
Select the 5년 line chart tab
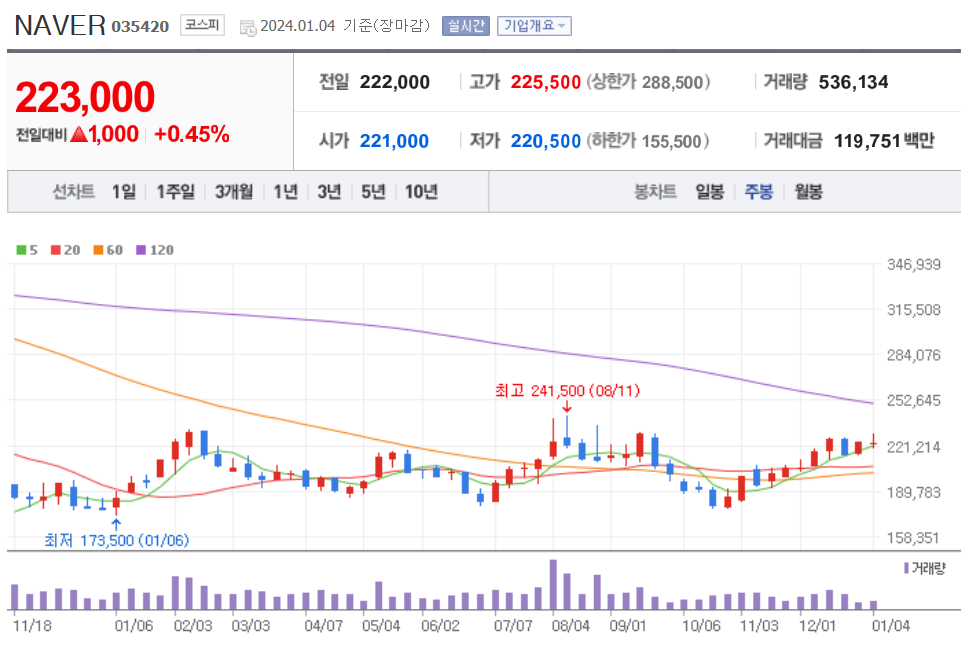point(373,192)
